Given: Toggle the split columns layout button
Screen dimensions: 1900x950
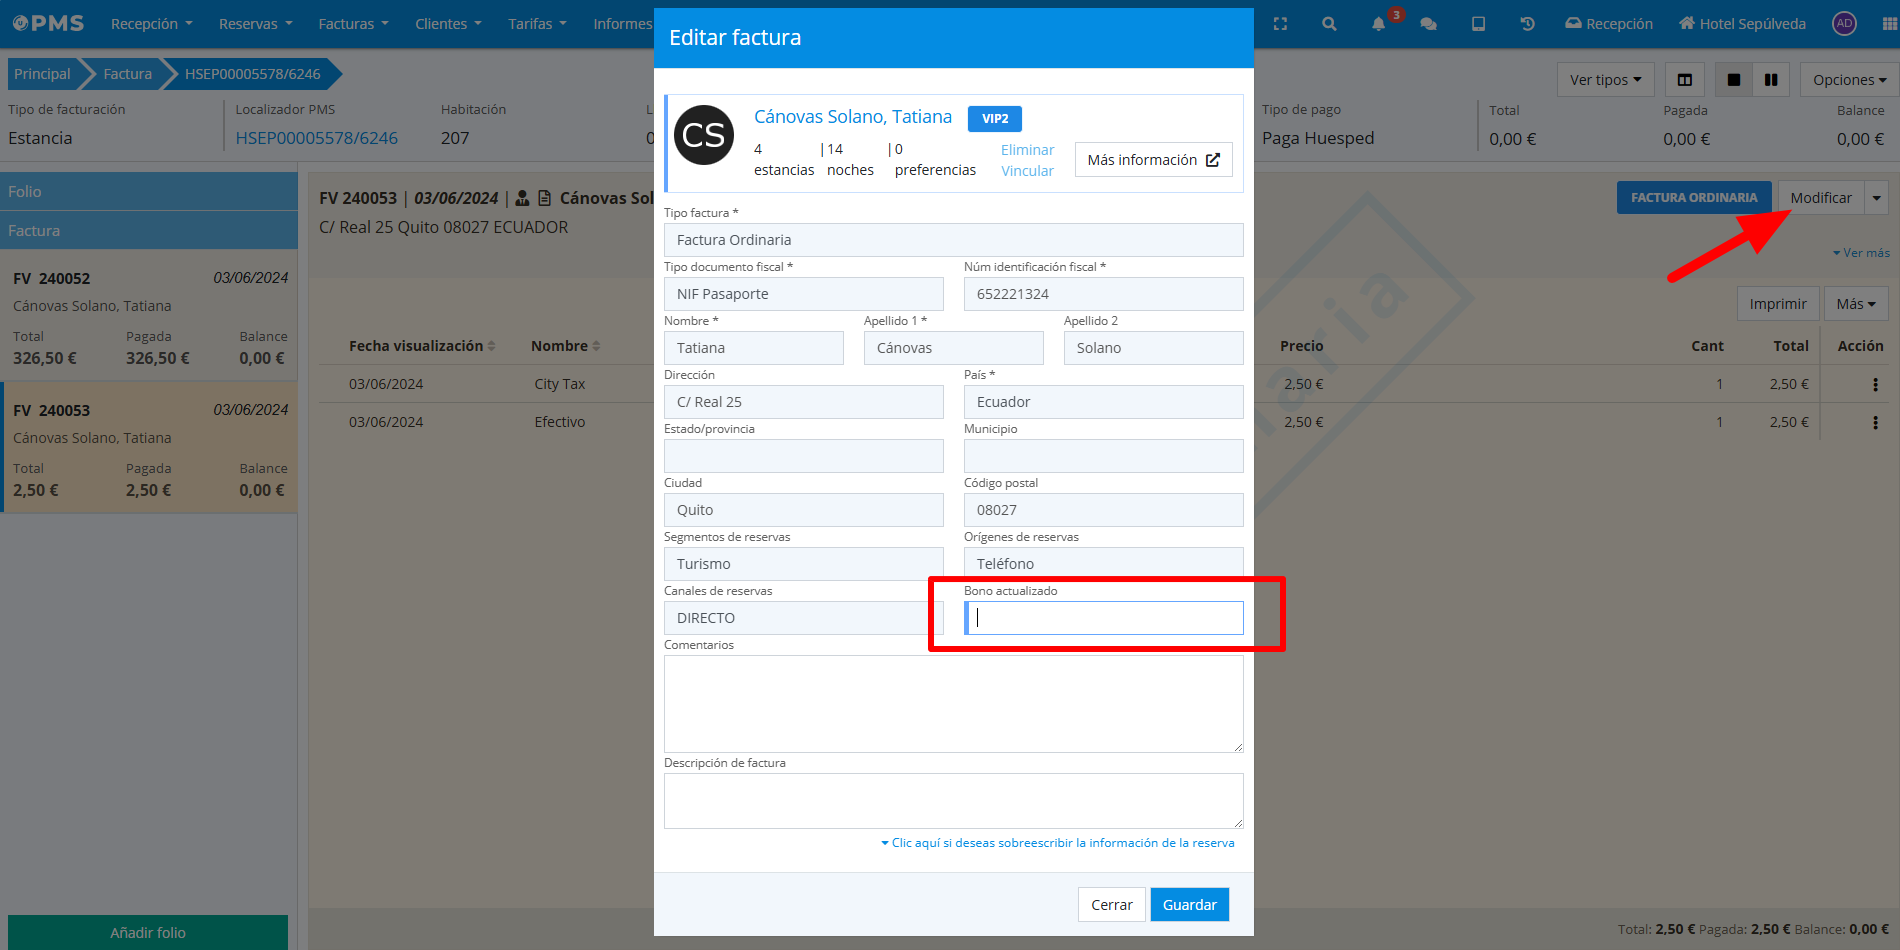Looking at the screenshot, I should click(1685, 80).
